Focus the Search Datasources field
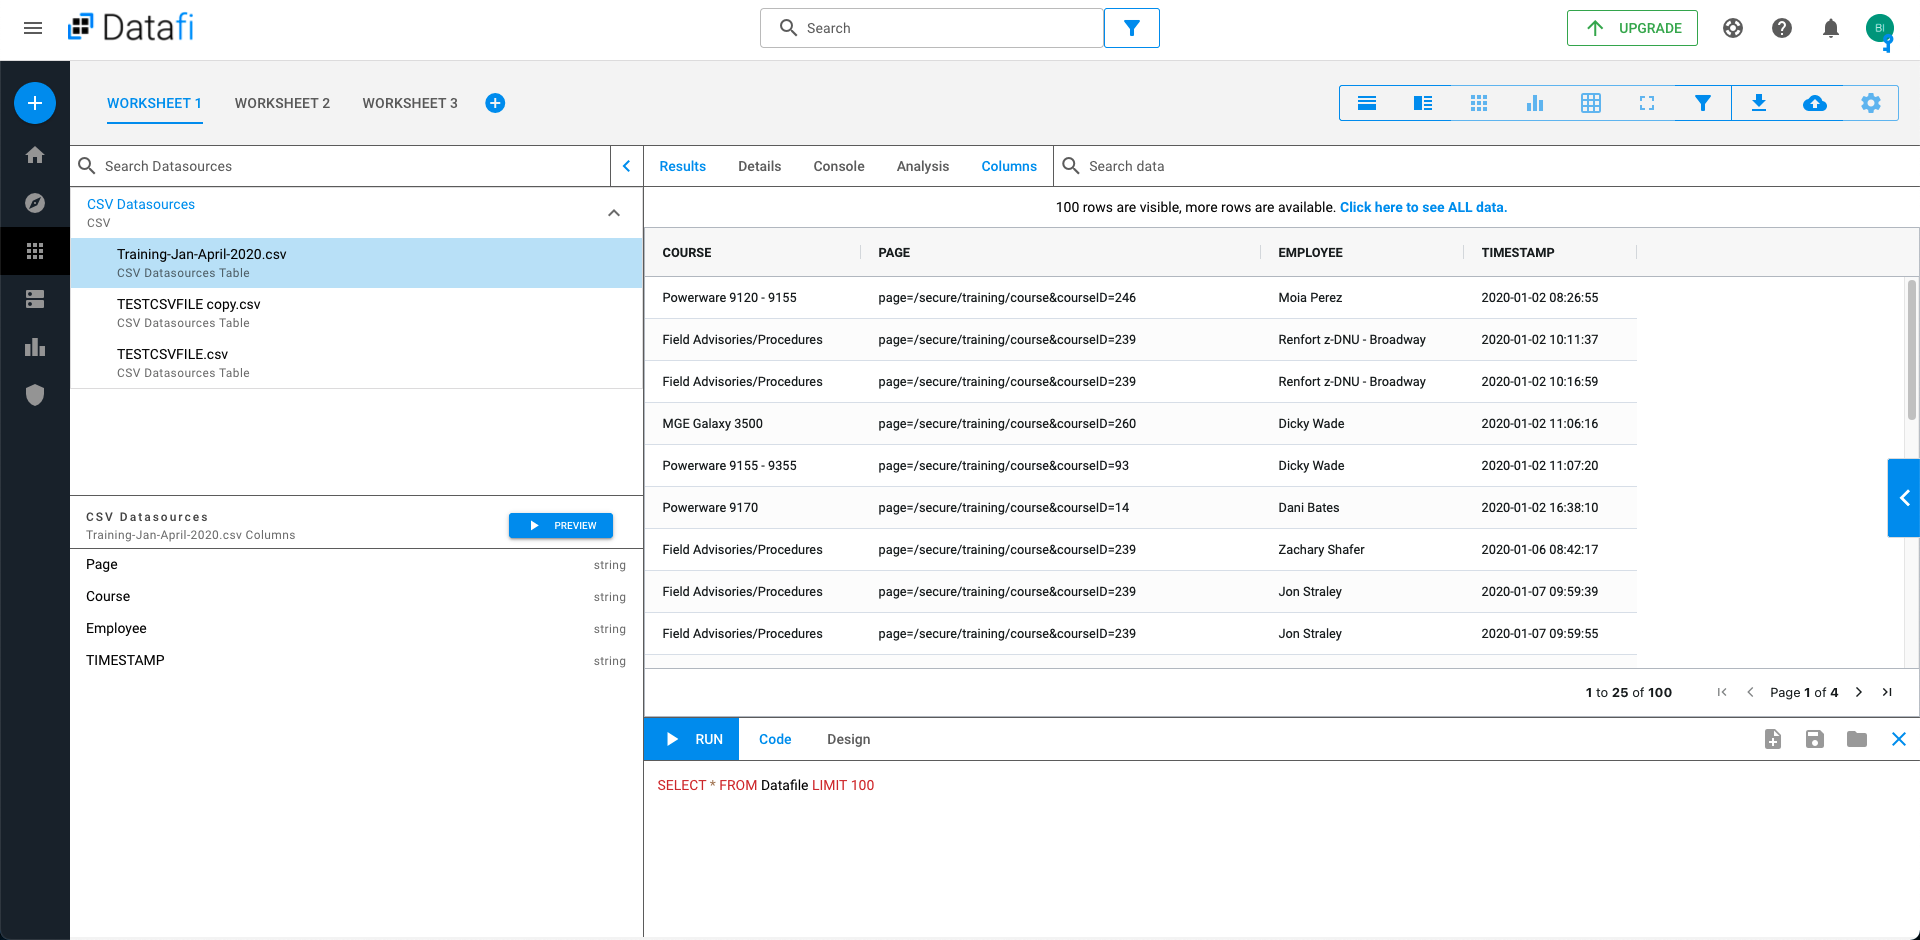This screenshot has width=1920, height=940. [x=340, y=166]
